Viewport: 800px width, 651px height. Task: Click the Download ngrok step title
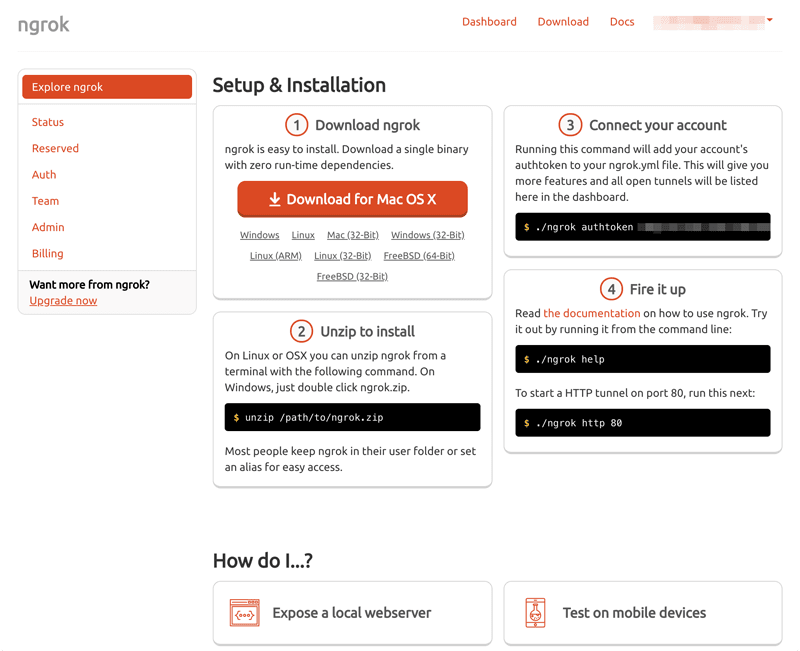click(367, 125)
